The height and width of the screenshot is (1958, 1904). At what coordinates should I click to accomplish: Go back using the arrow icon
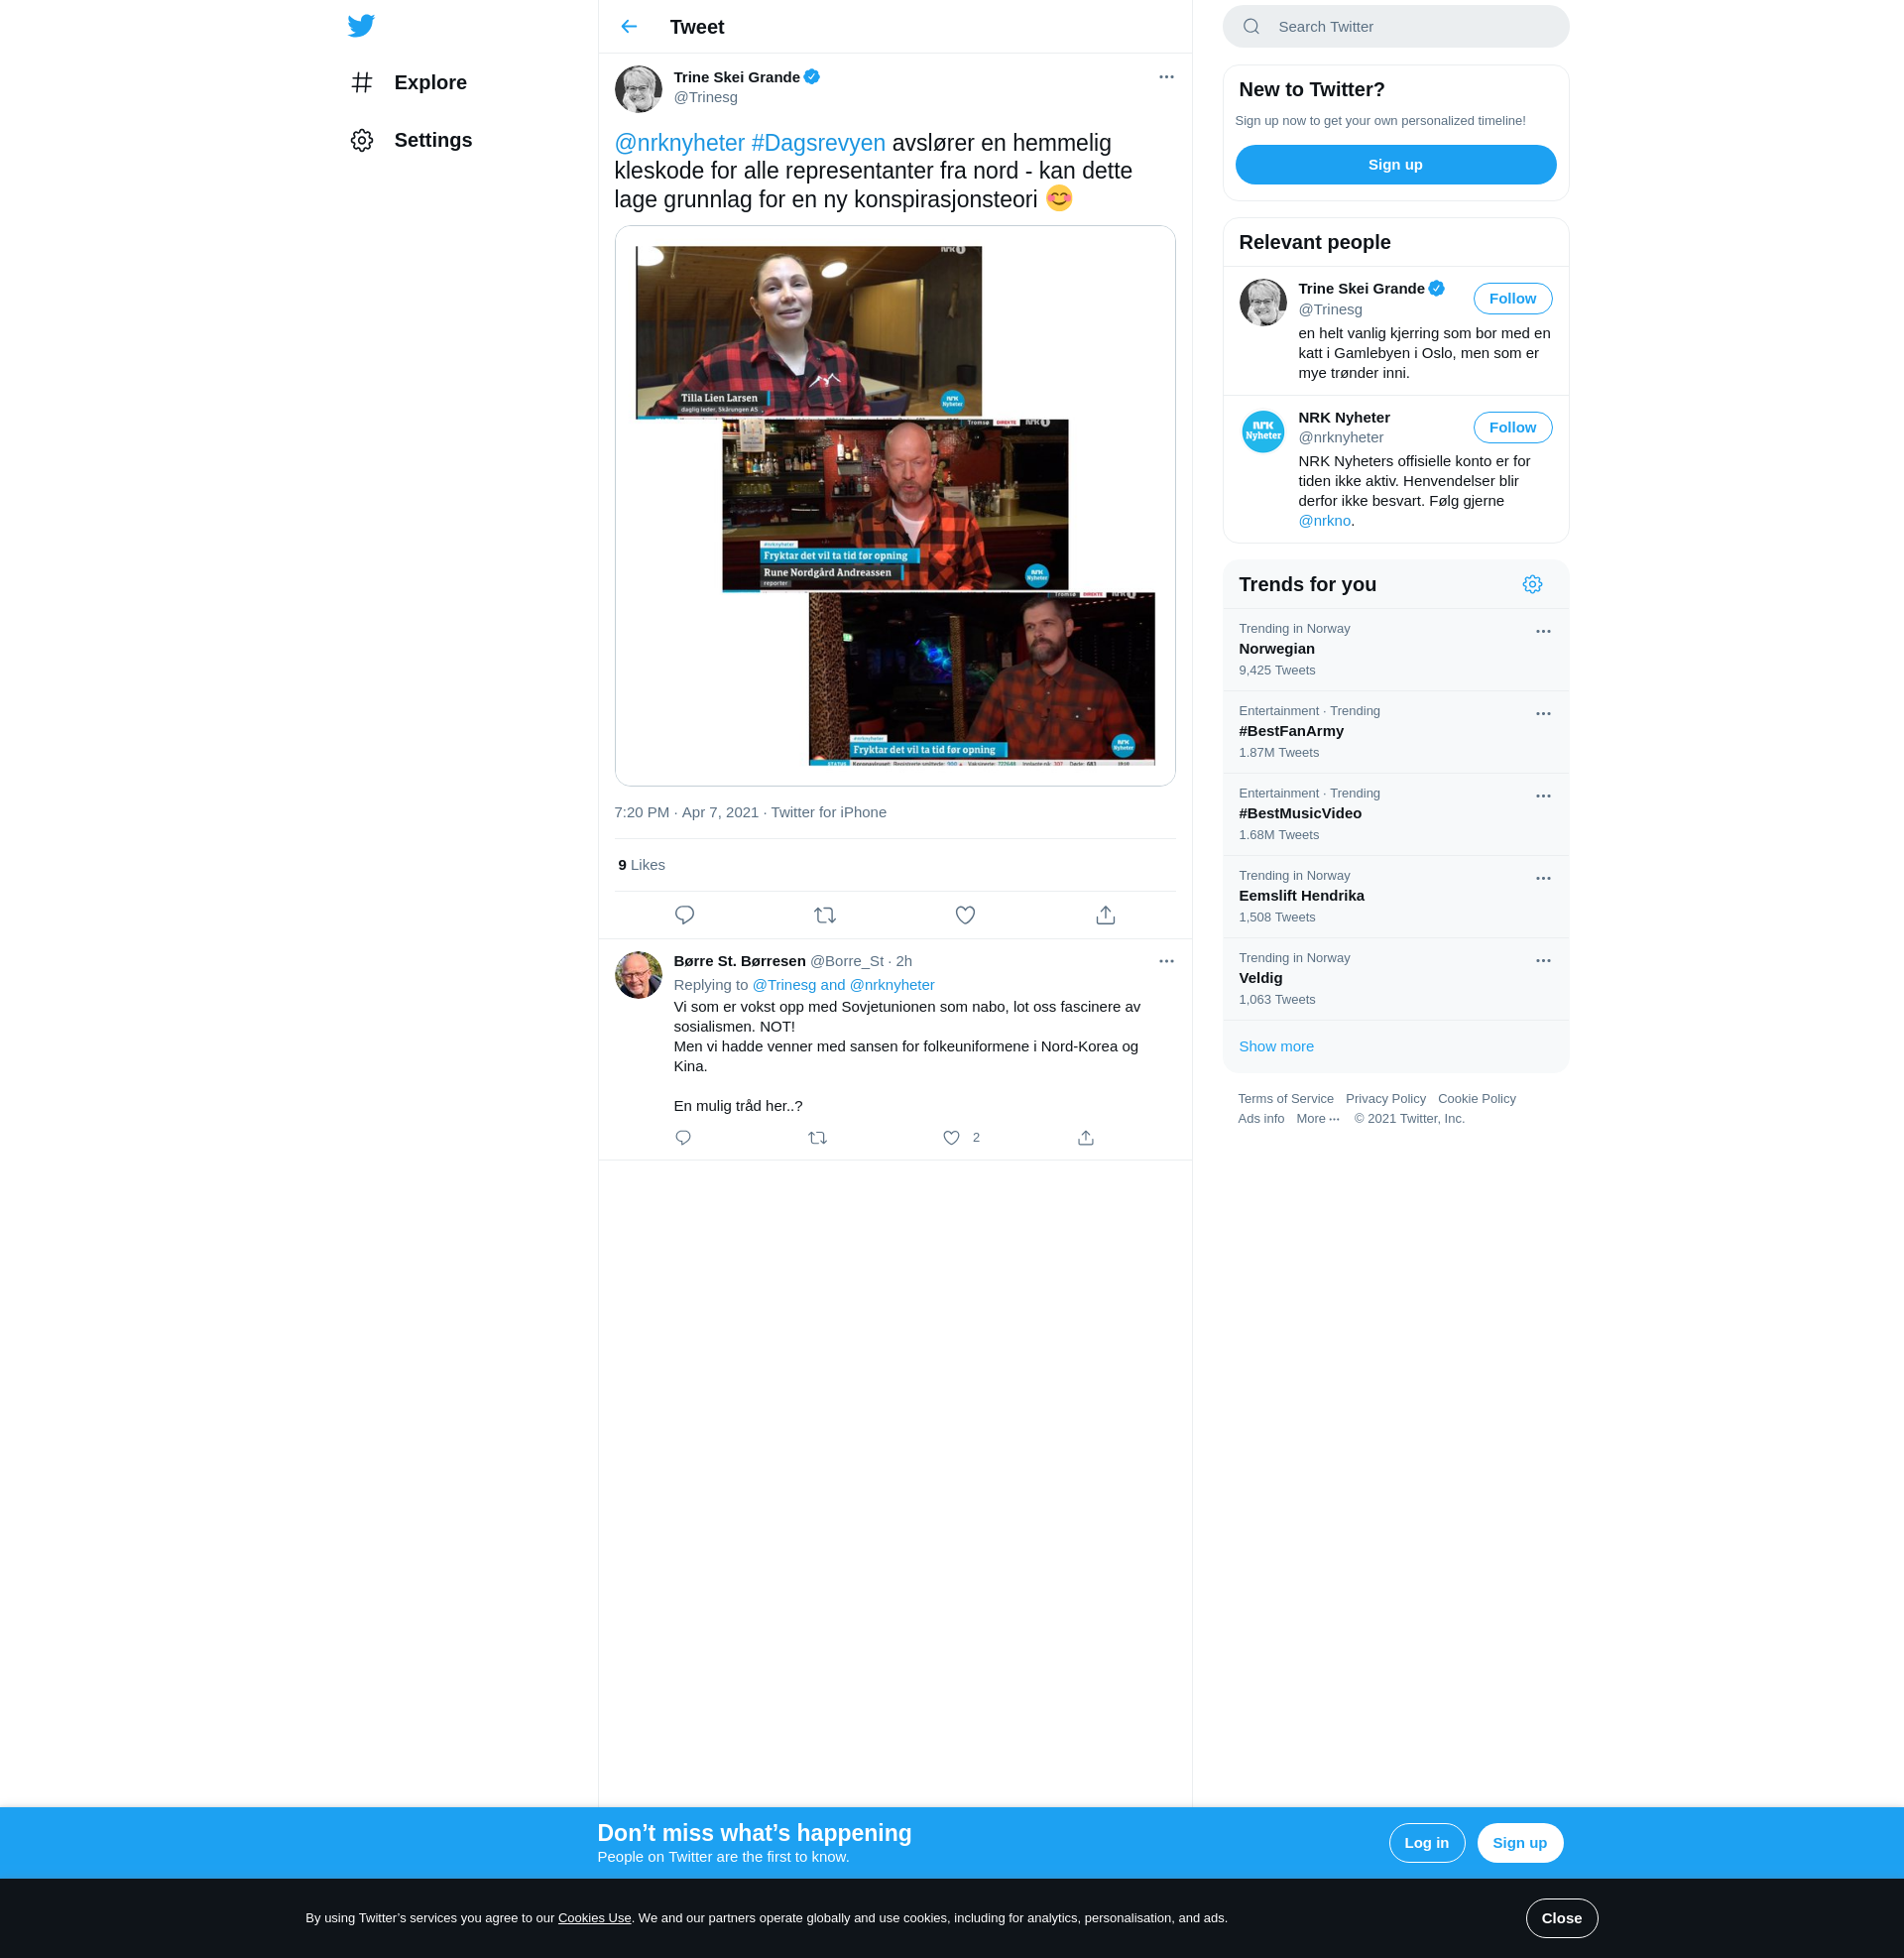pos(629,27)
